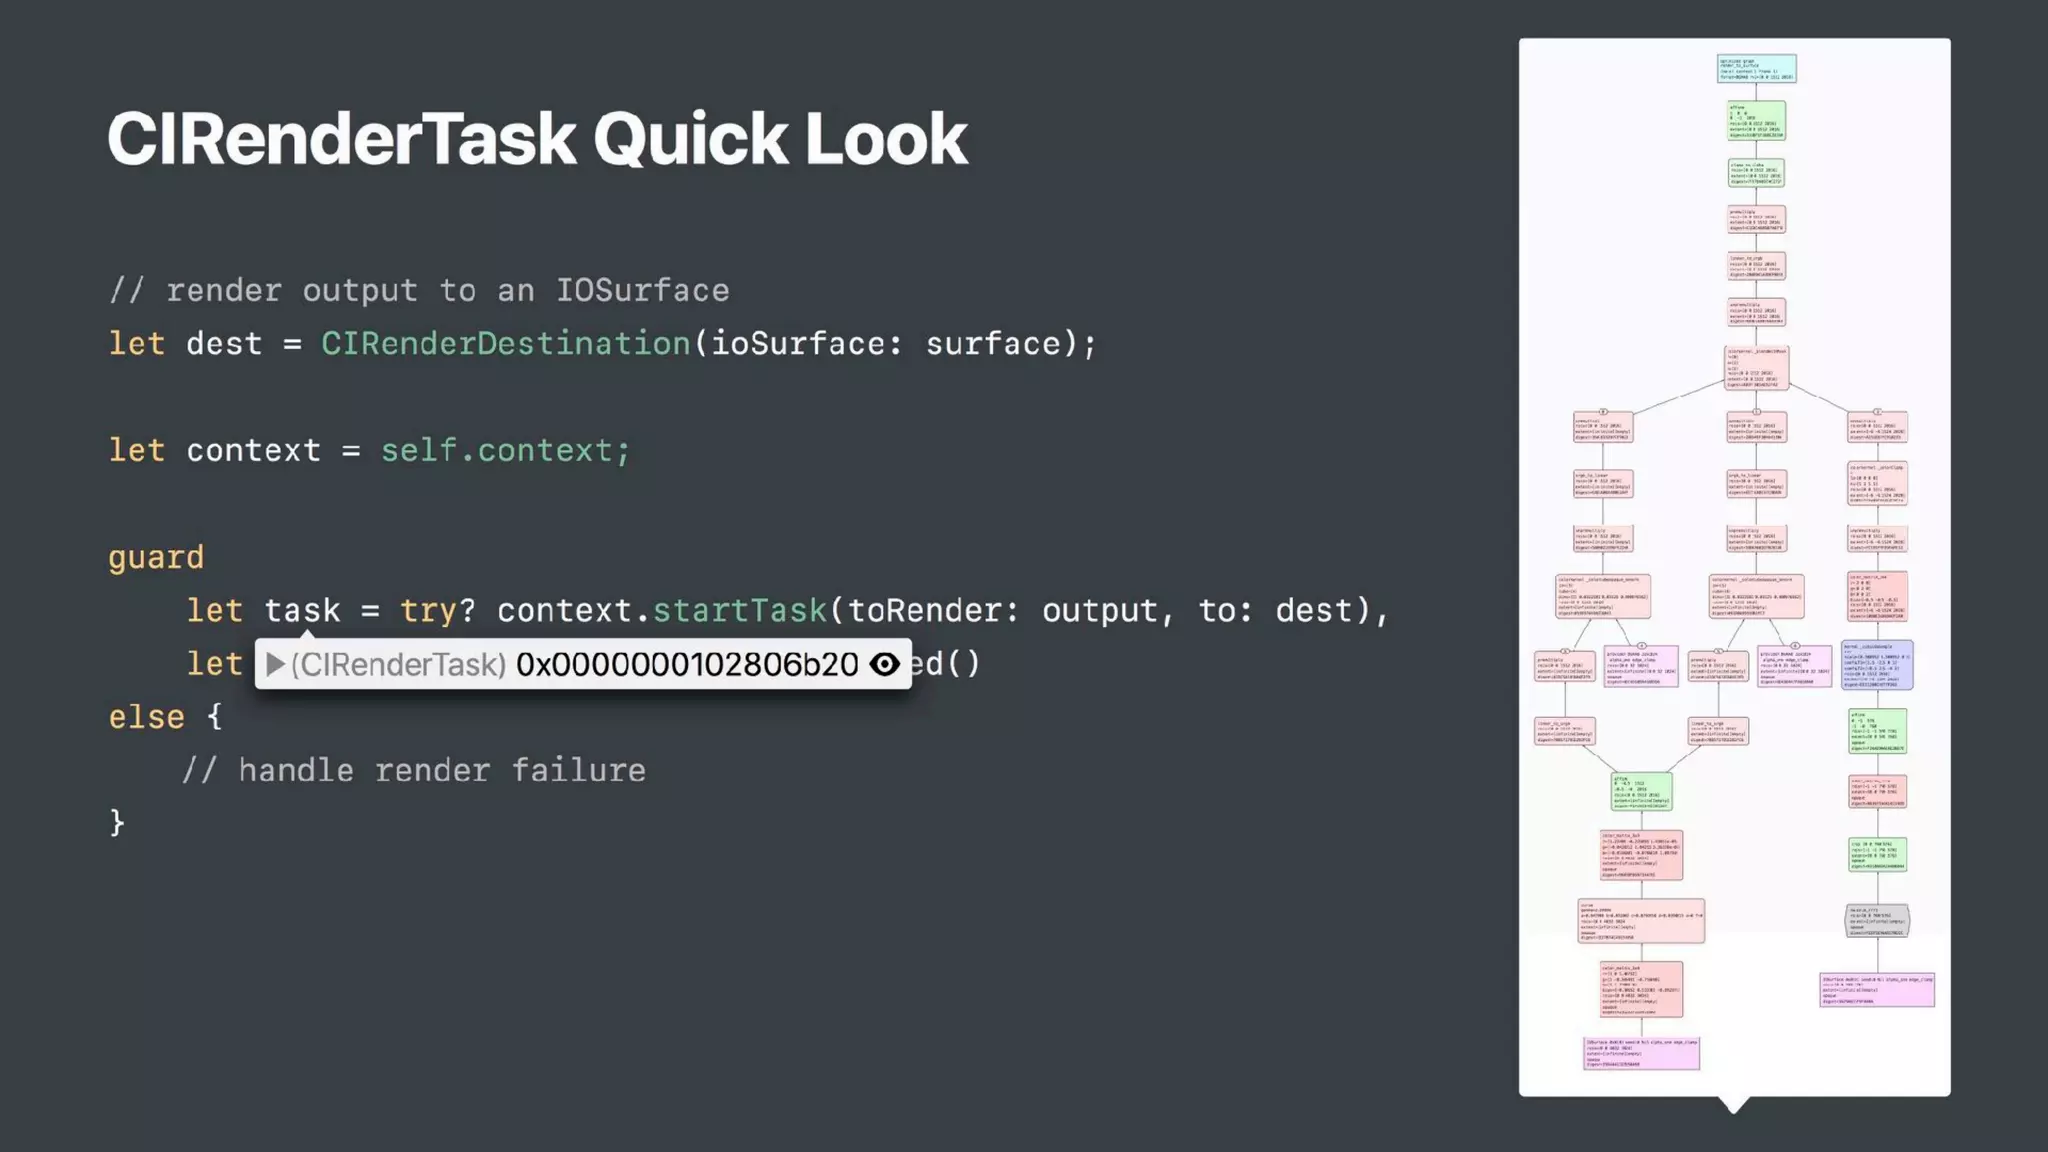Screen dimensions: 2048x1152
Task: Select the 0x0000000102806b20 memory address
Action: click(x=686, y=664)
